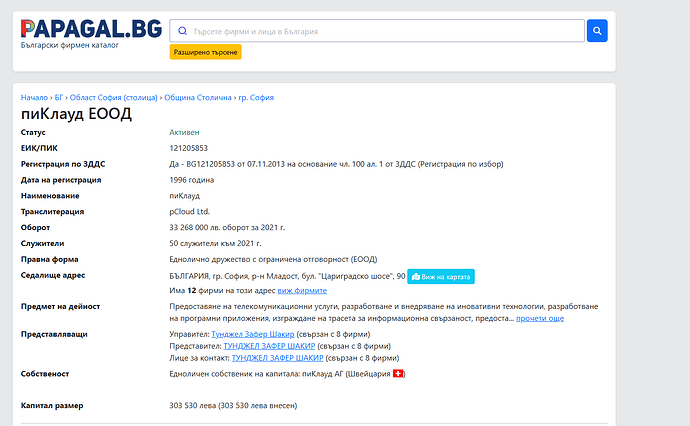Click the Оборот field label

pyautogui.click(x=35, y=228)
